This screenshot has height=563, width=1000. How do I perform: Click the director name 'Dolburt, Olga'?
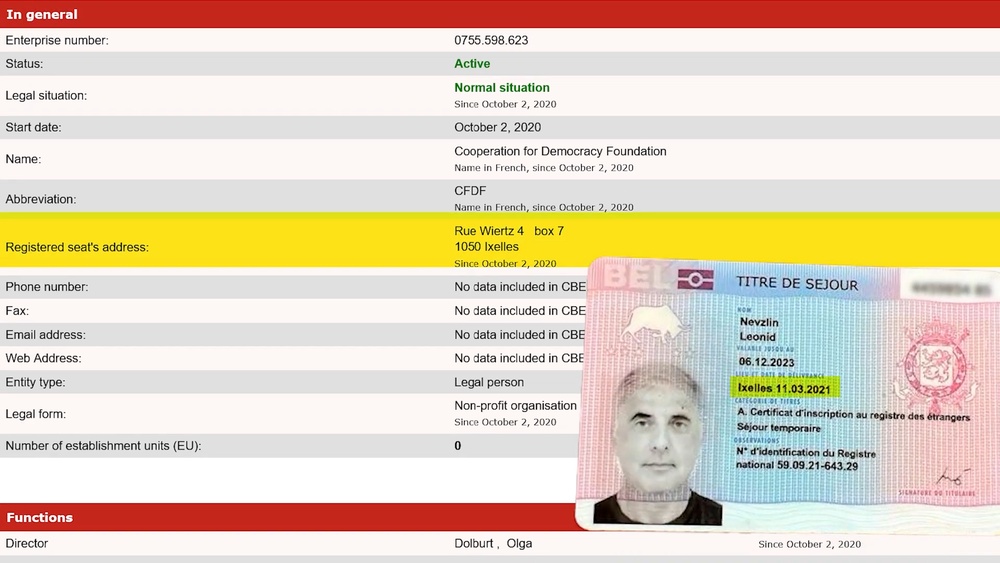point(493,543)
